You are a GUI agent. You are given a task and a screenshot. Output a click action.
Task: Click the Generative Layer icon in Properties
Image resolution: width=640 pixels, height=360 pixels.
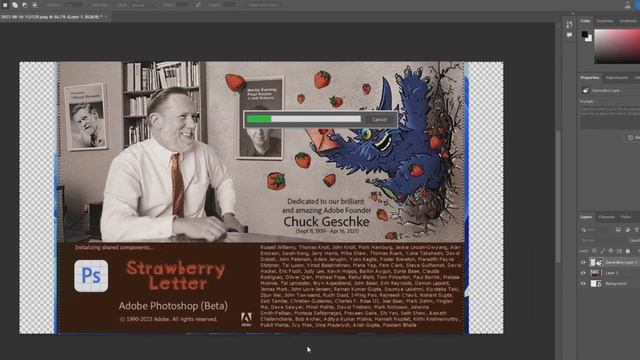(x=586, y=91)
